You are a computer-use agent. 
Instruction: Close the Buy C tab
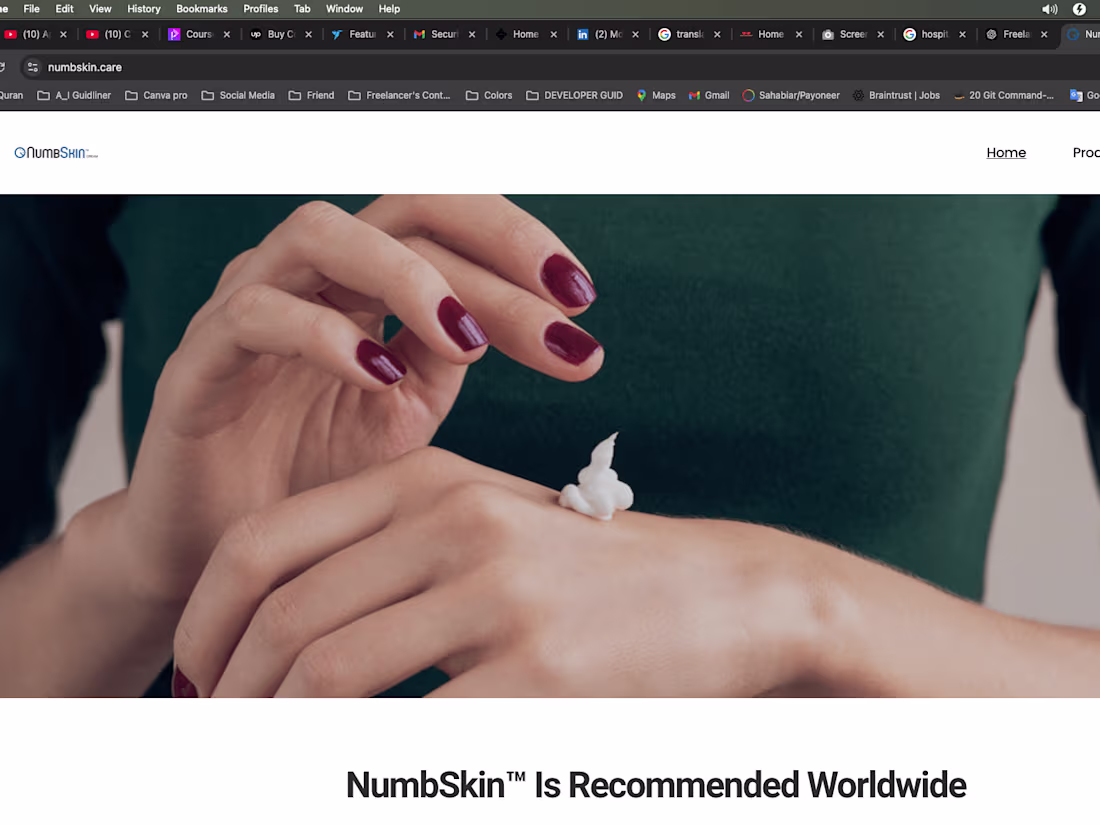[x=309, y=34]
